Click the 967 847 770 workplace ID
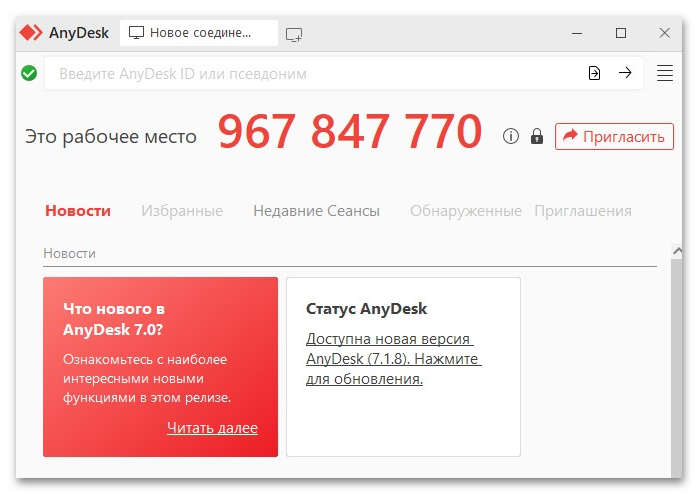This screenshot has height=494, width=698. pyautogui.click(x=350, y=131)
